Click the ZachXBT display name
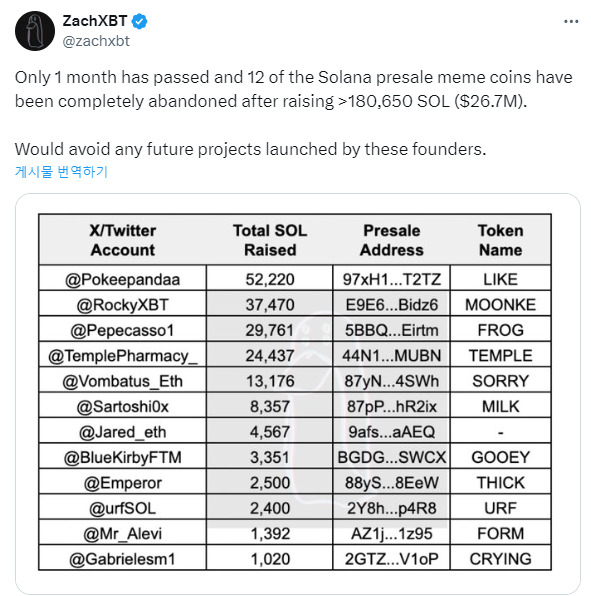591x596 pixels. tap(95, 21)
